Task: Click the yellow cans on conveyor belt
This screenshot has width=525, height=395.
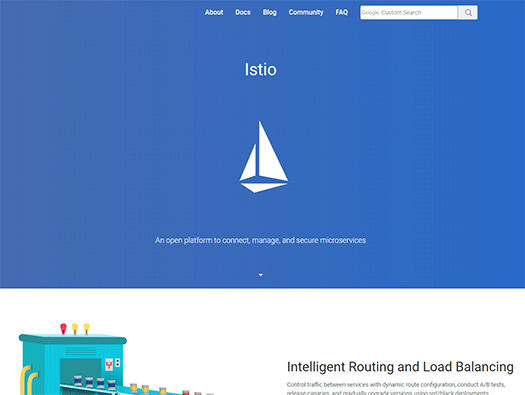Action: (147, 388)
